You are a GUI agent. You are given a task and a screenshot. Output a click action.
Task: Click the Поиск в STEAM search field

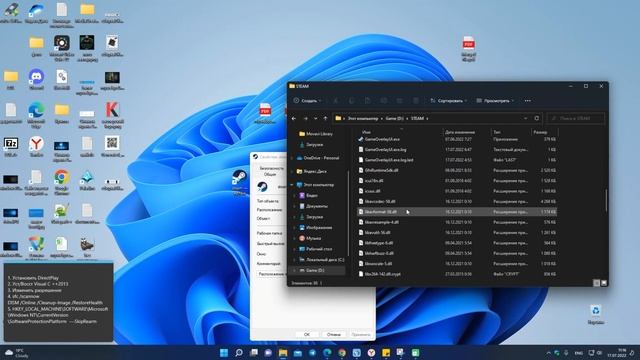pos(576,118)
